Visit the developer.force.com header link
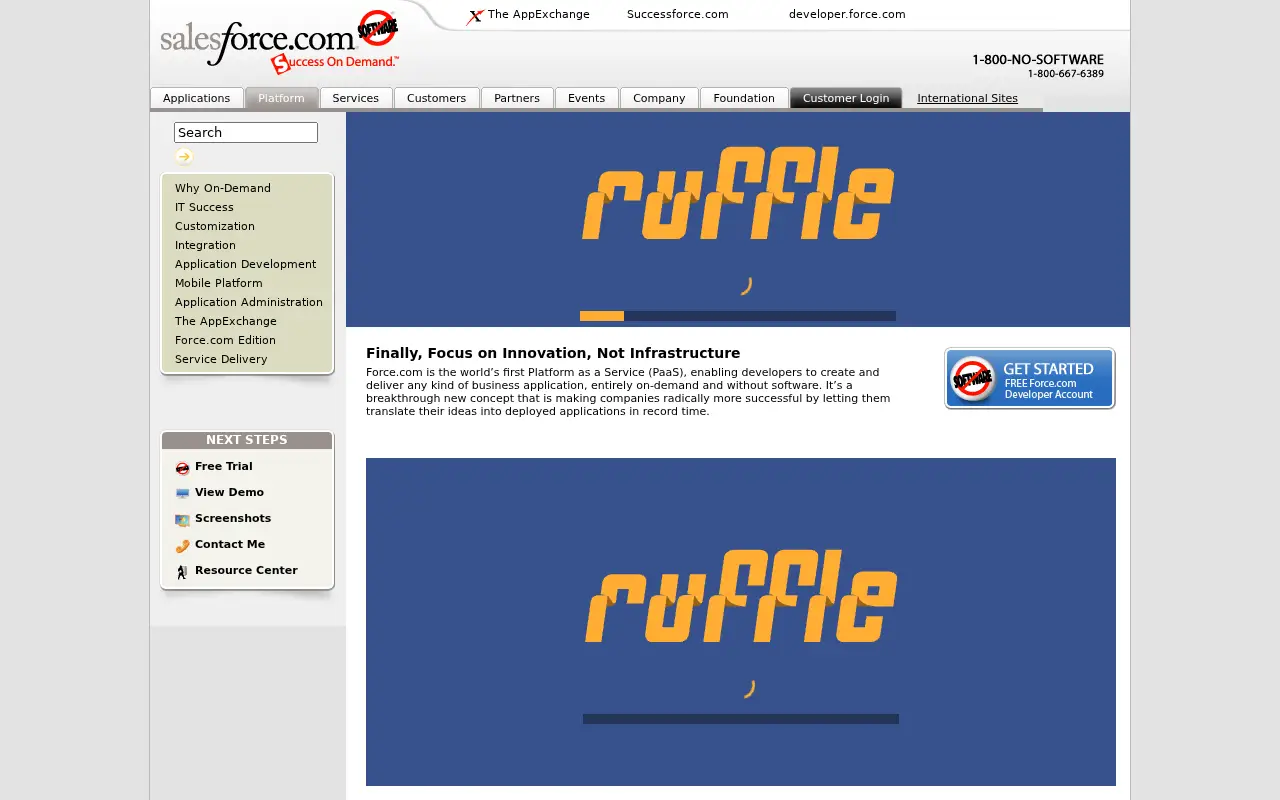 tap(847, 14)
